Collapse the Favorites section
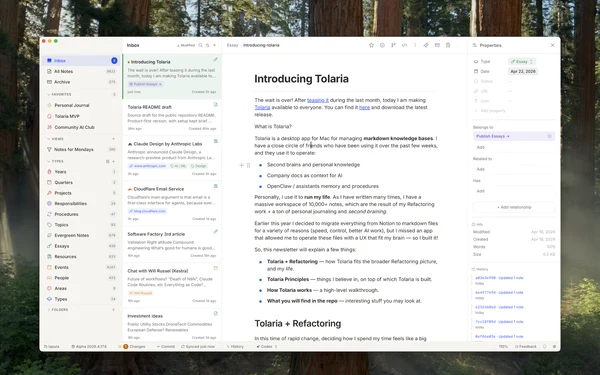600x375 pixels. click(59, 94)
